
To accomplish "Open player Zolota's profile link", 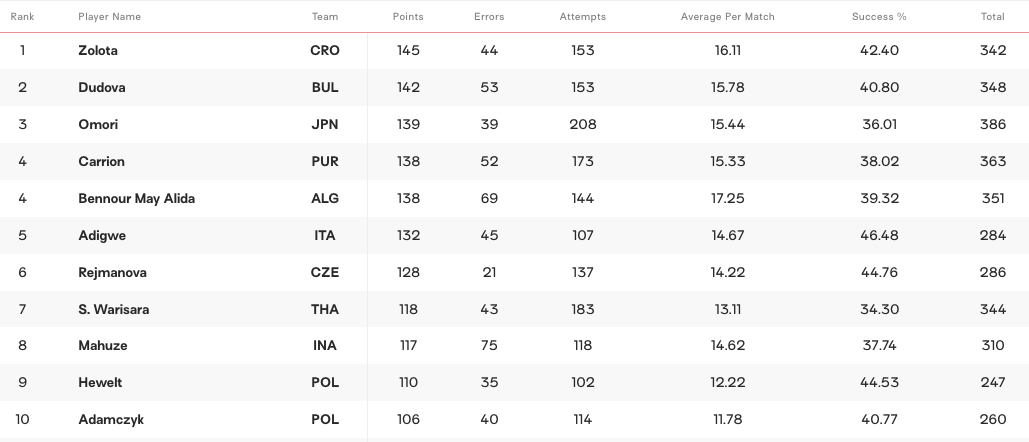I will (x=98, y=51).
